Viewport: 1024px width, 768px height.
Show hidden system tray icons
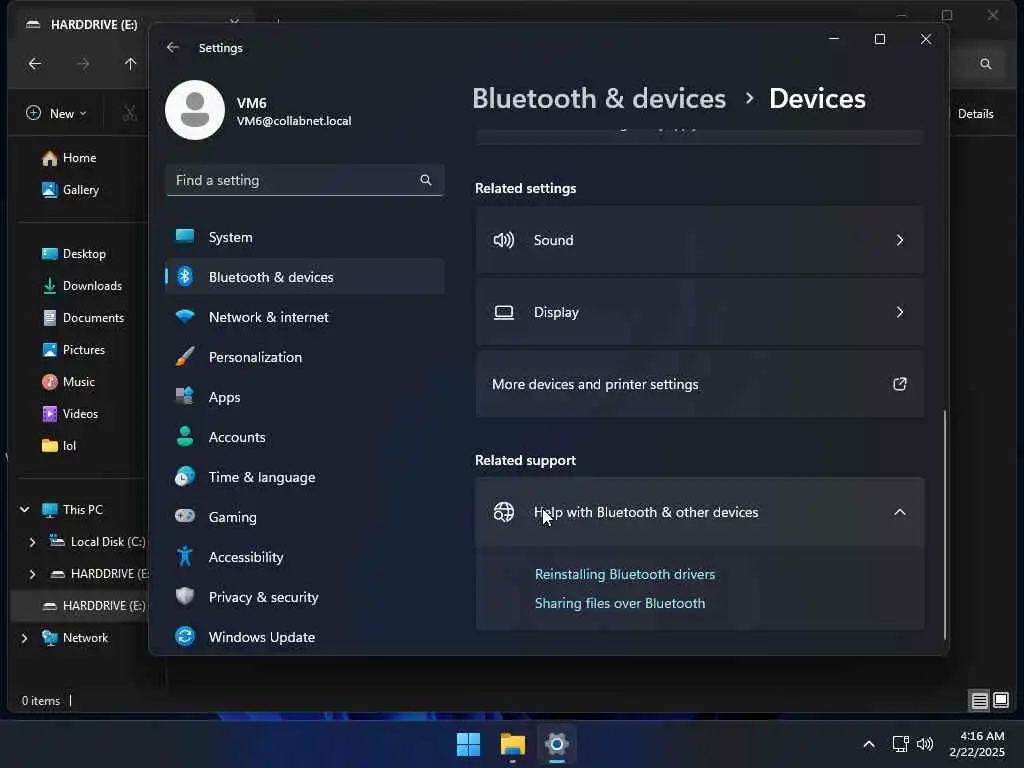869,744
